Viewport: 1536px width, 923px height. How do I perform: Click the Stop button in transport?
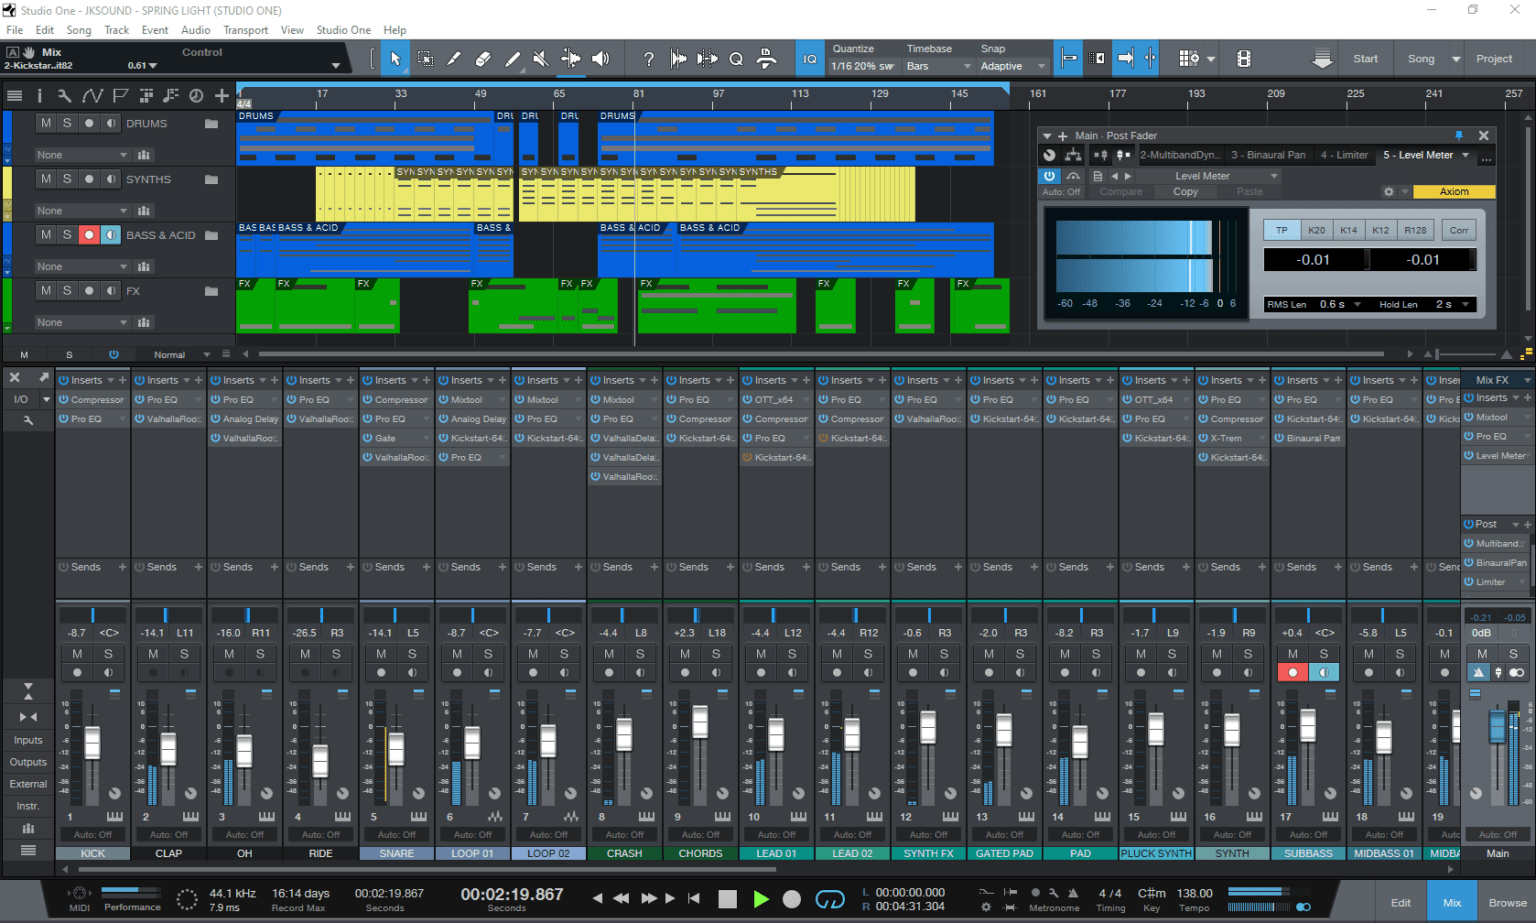coord(727,899)
